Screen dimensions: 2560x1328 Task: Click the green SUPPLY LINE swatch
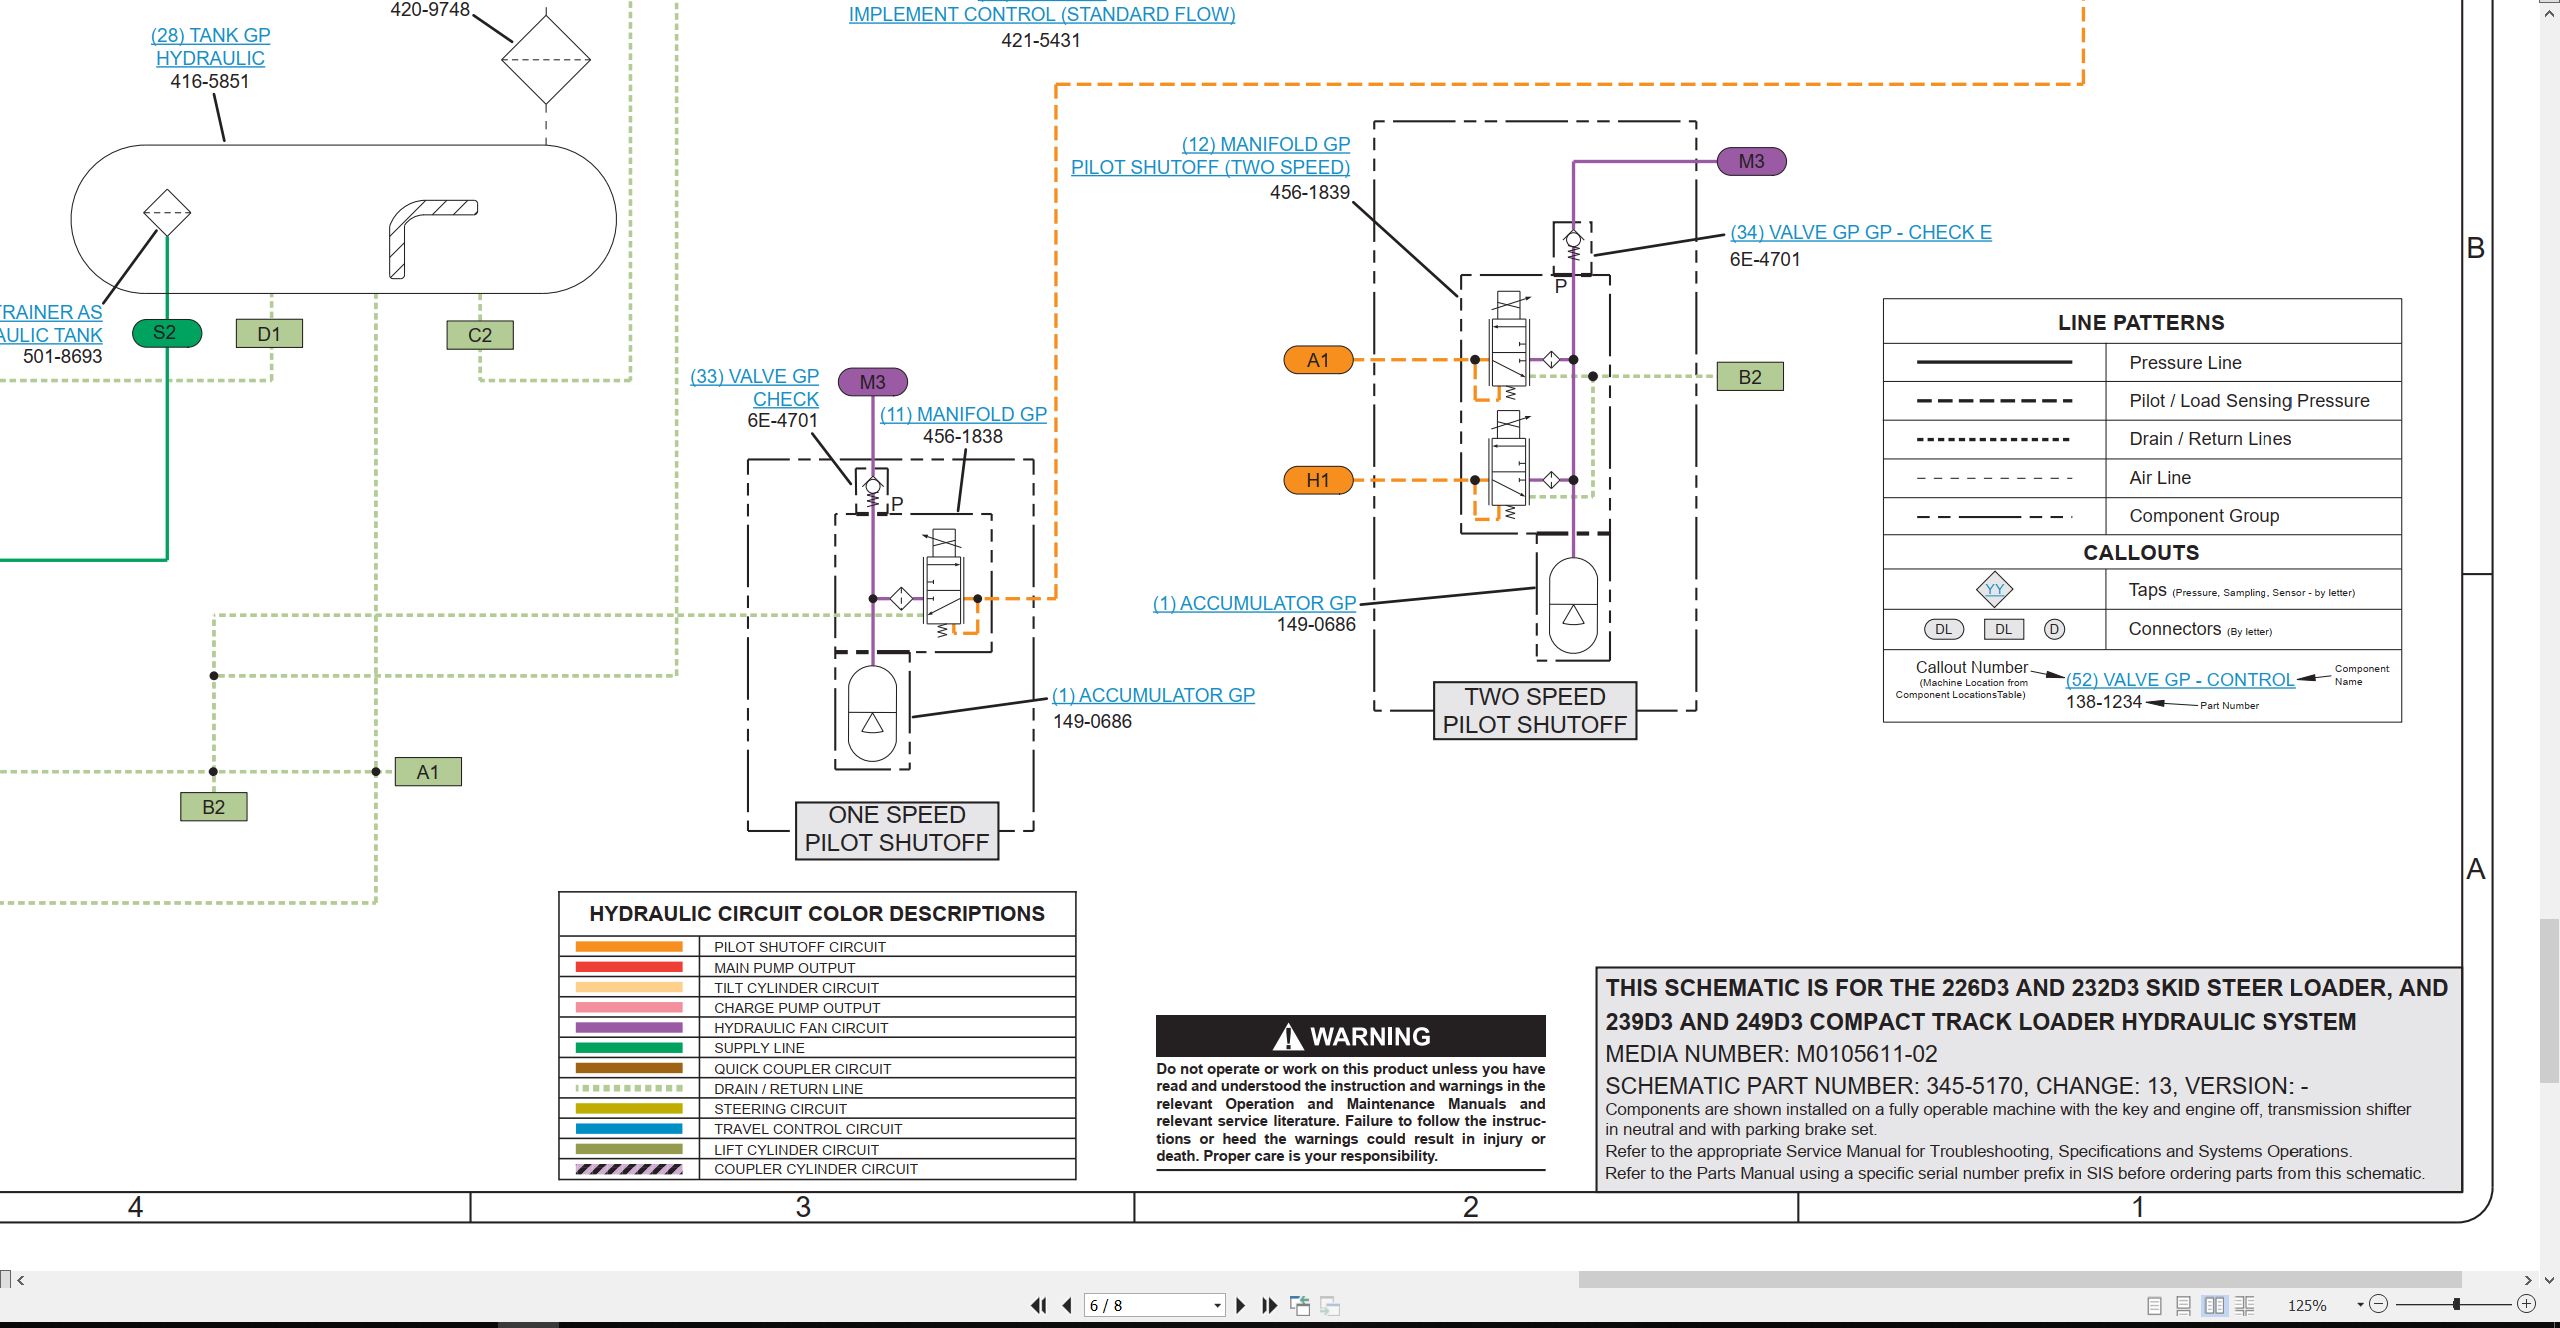point(629,1048)
